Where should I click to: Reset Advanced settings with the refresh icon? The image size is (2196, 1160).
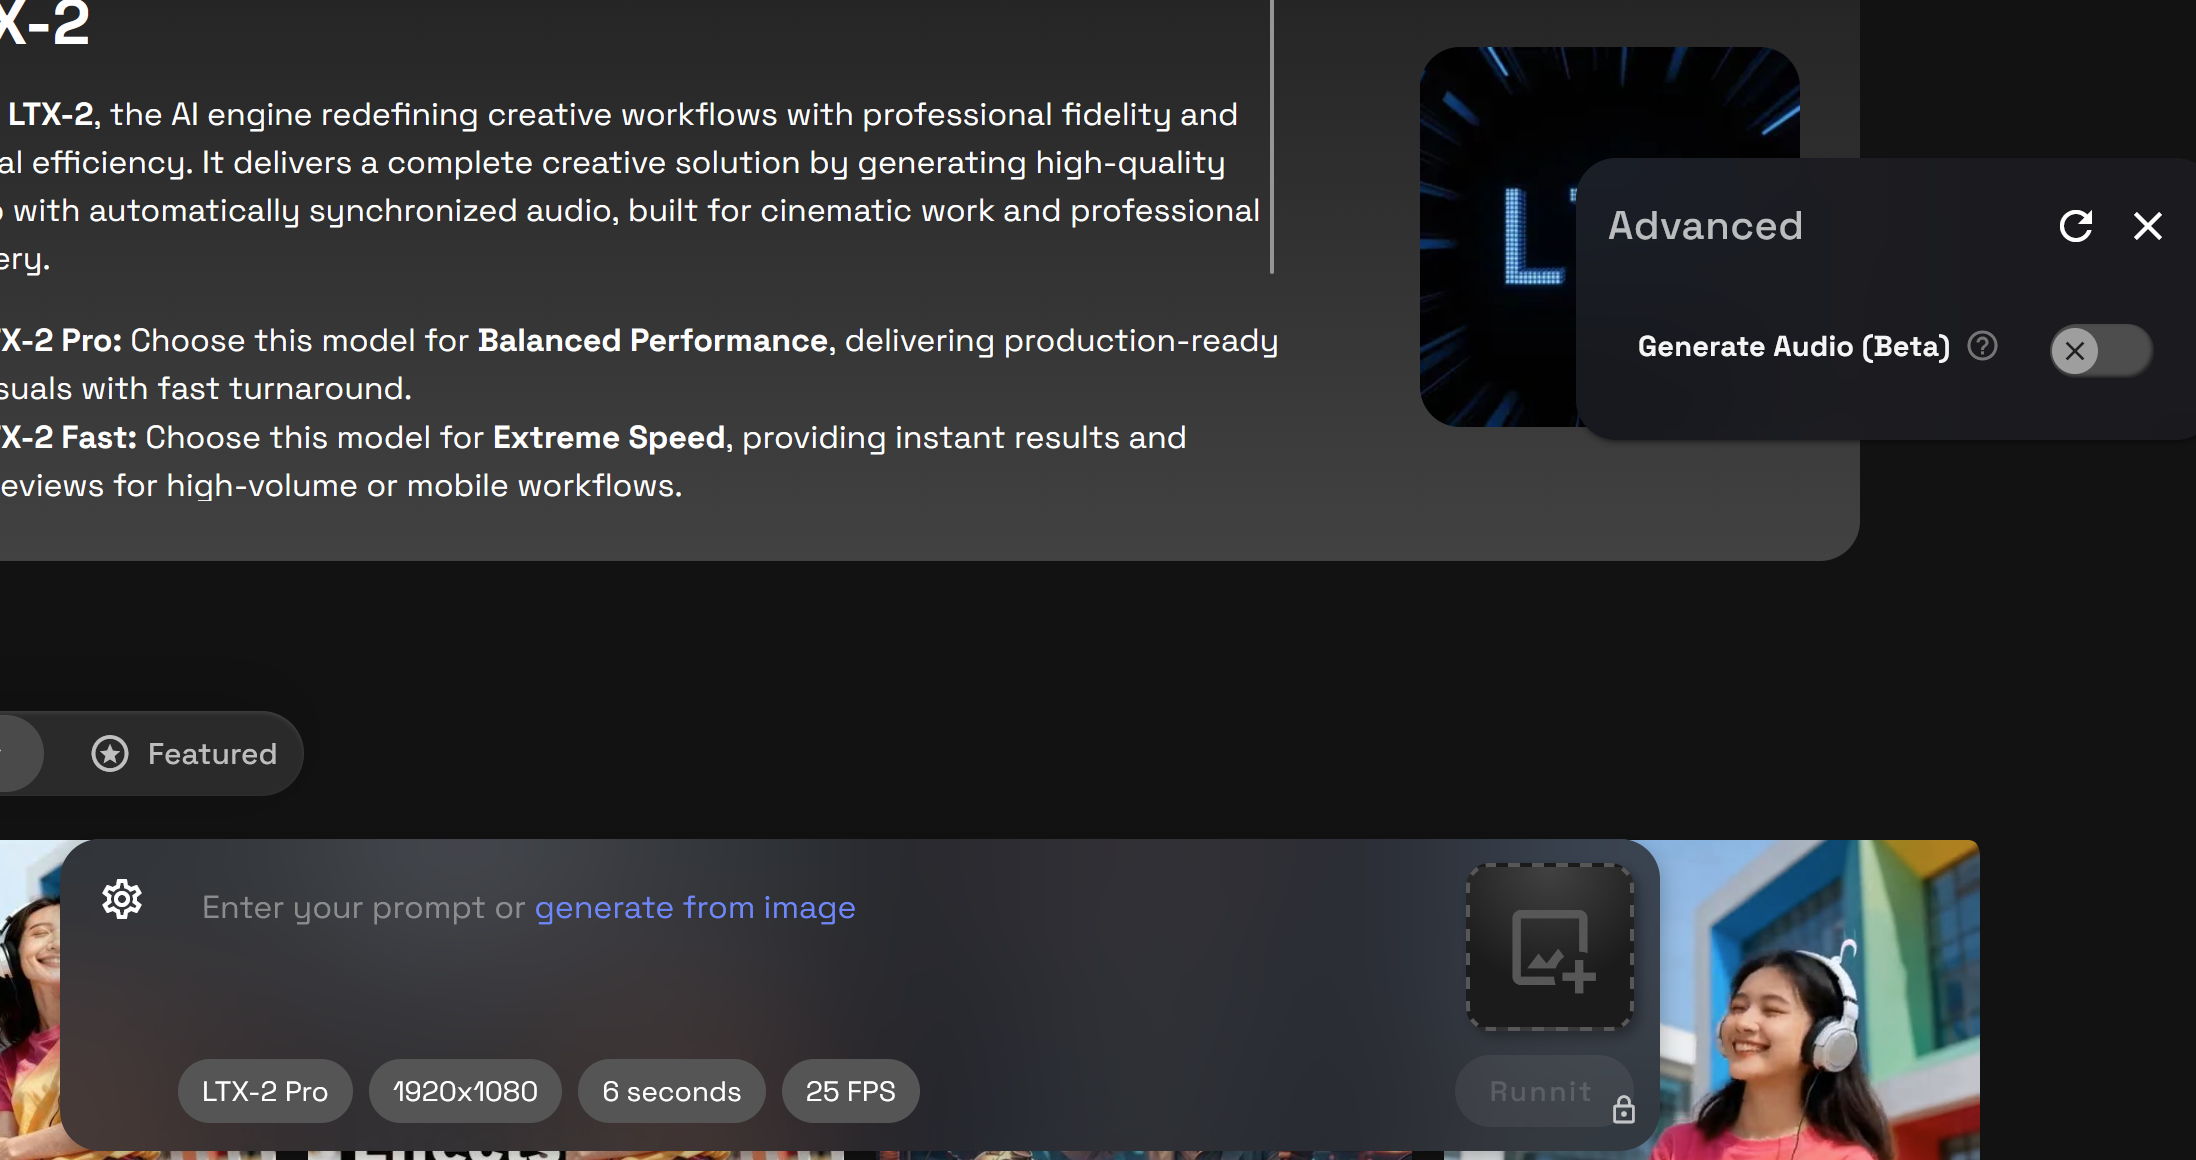(x=2076, y=226)
